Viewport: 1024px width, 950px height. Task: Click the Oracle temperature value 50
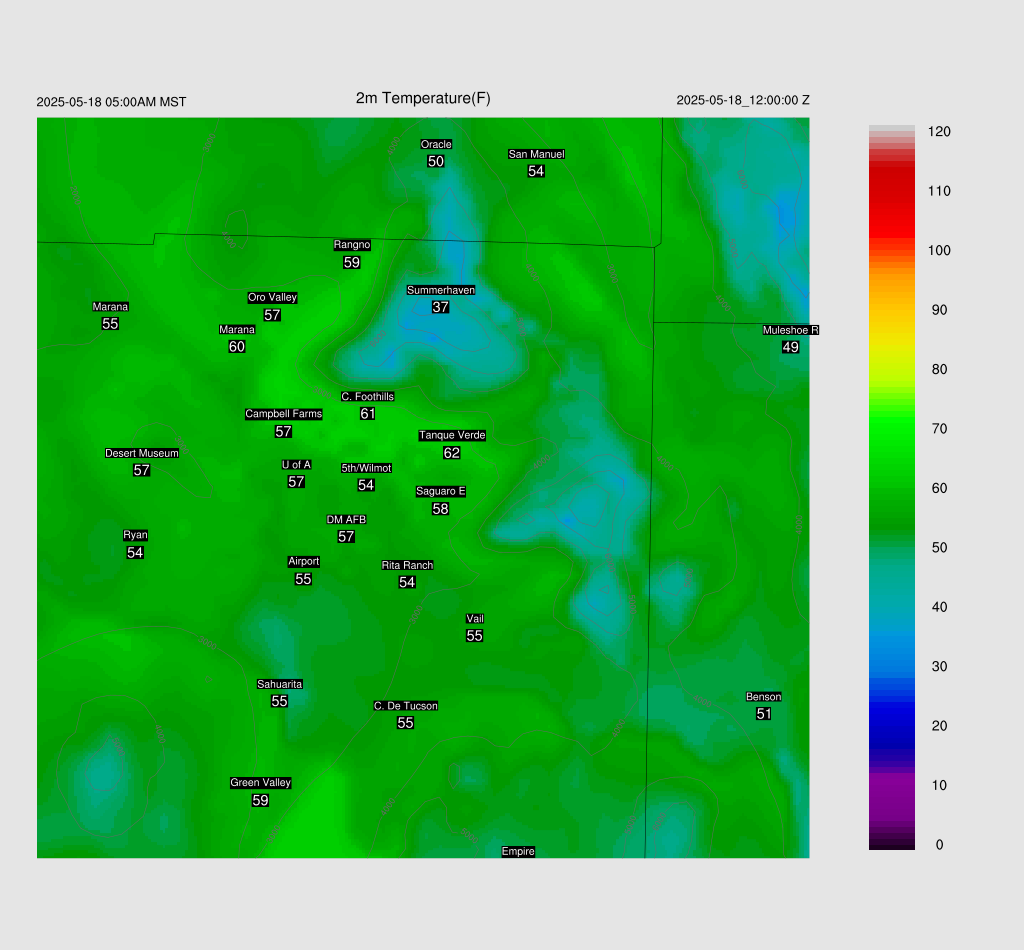pyautogui.click(x=436, y=161)
